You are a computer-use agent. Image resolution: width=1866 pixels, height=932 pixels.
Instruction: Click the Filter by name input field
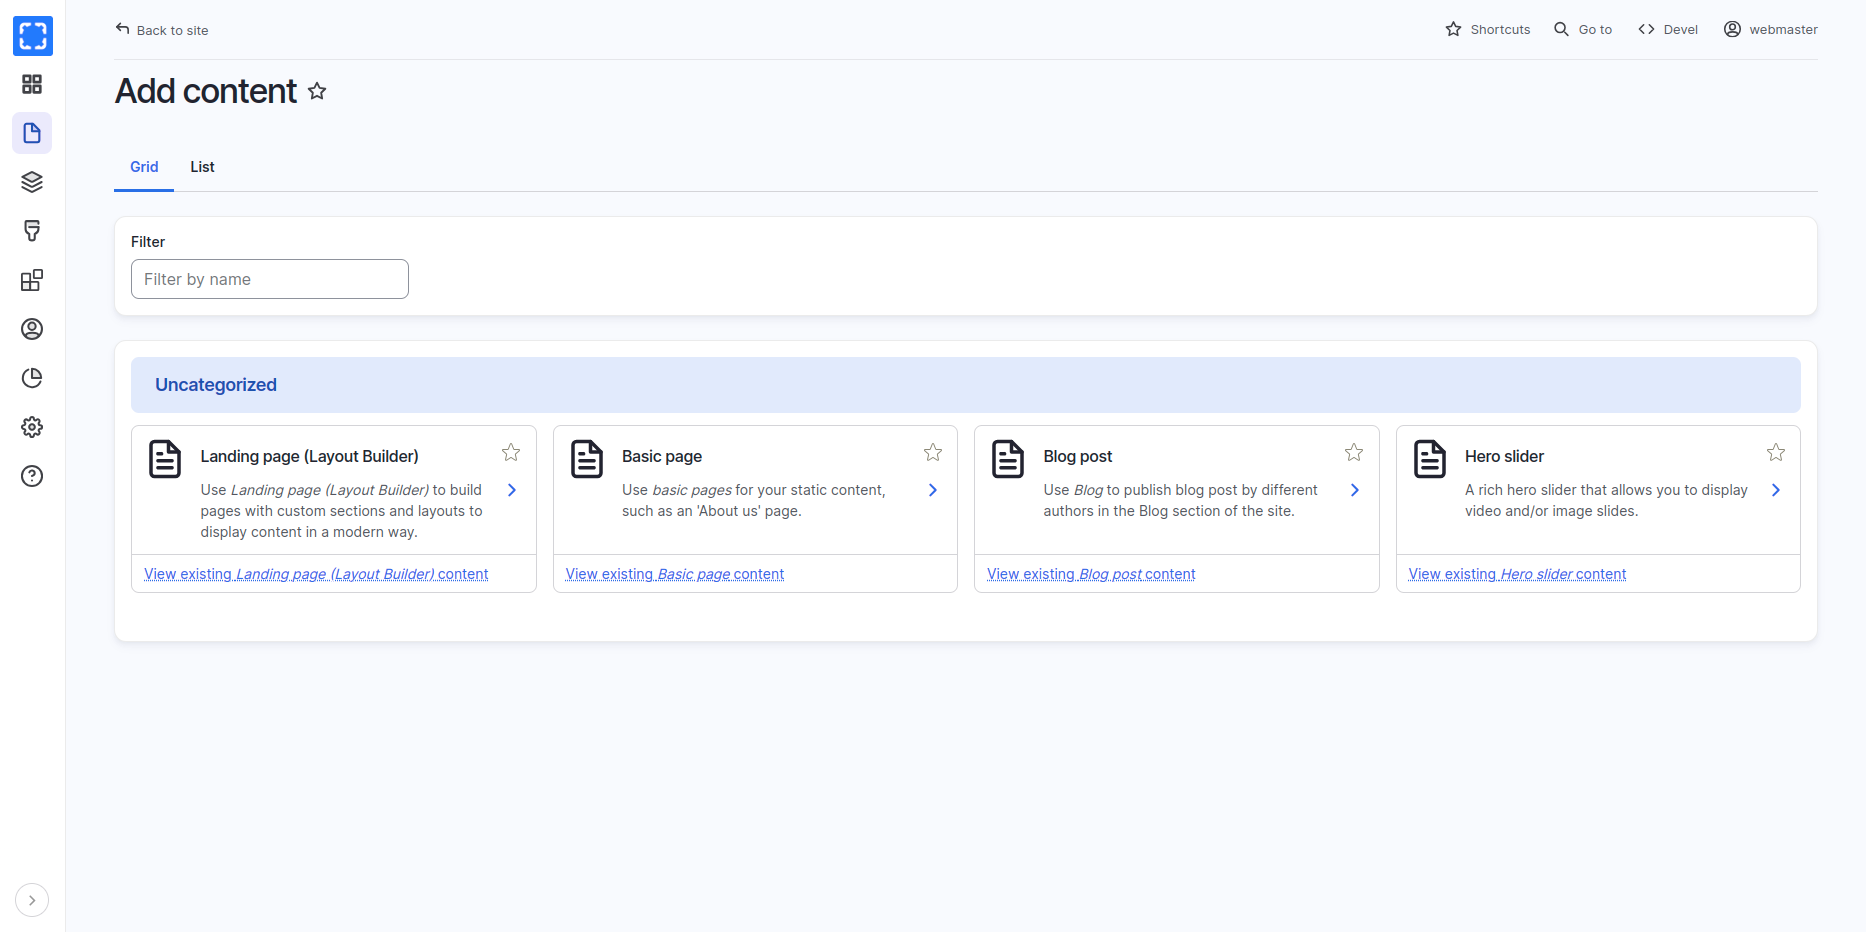(x=270, y=279)
